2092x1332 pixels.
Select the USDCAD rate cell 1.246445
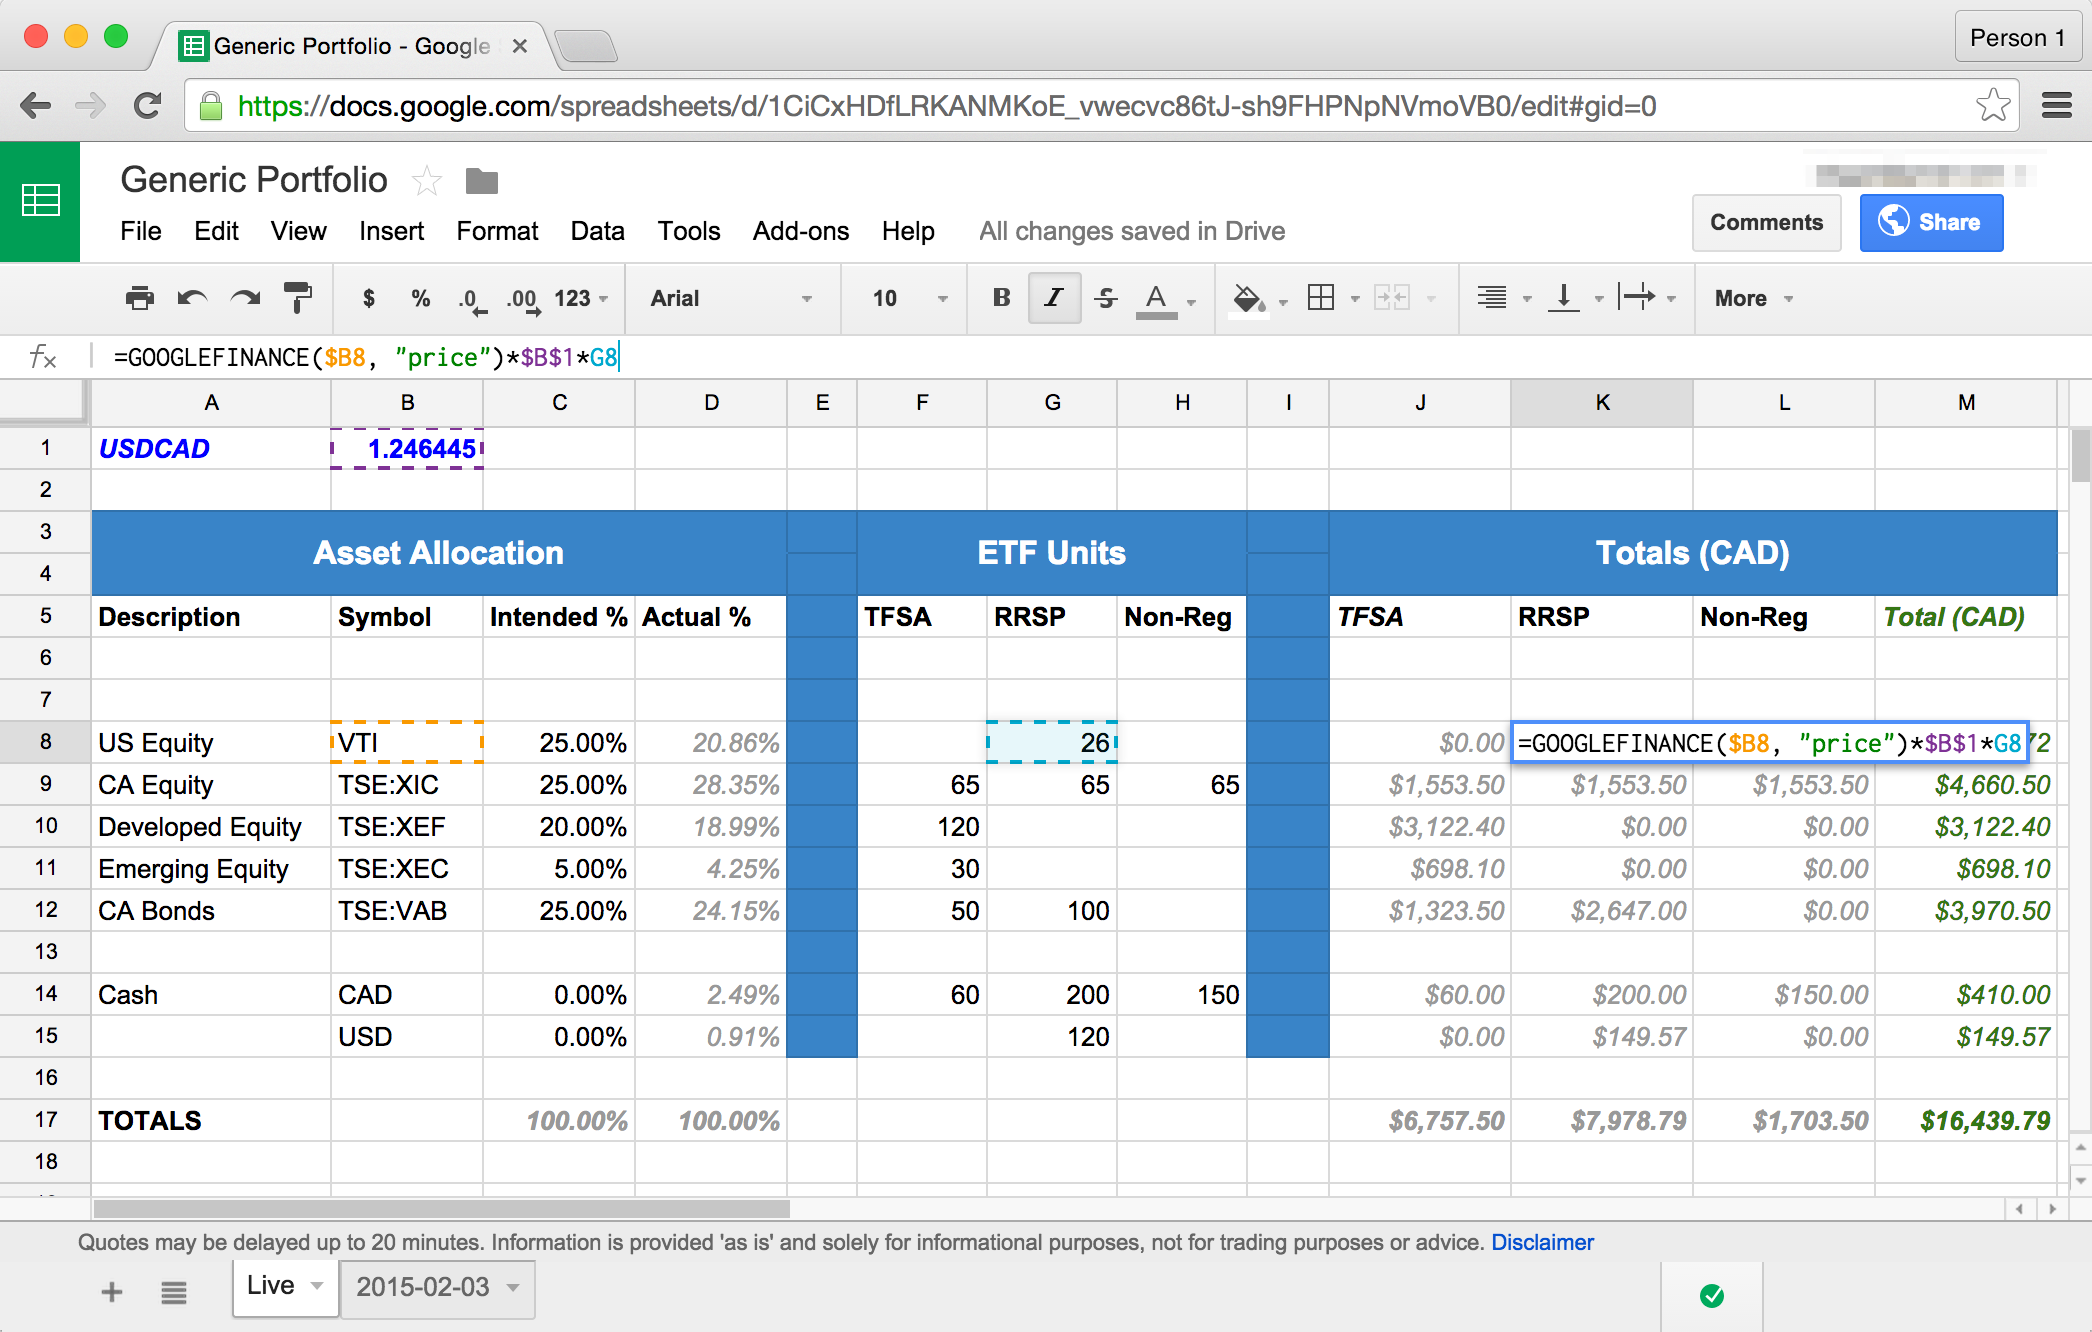click(x=407, y=448)
